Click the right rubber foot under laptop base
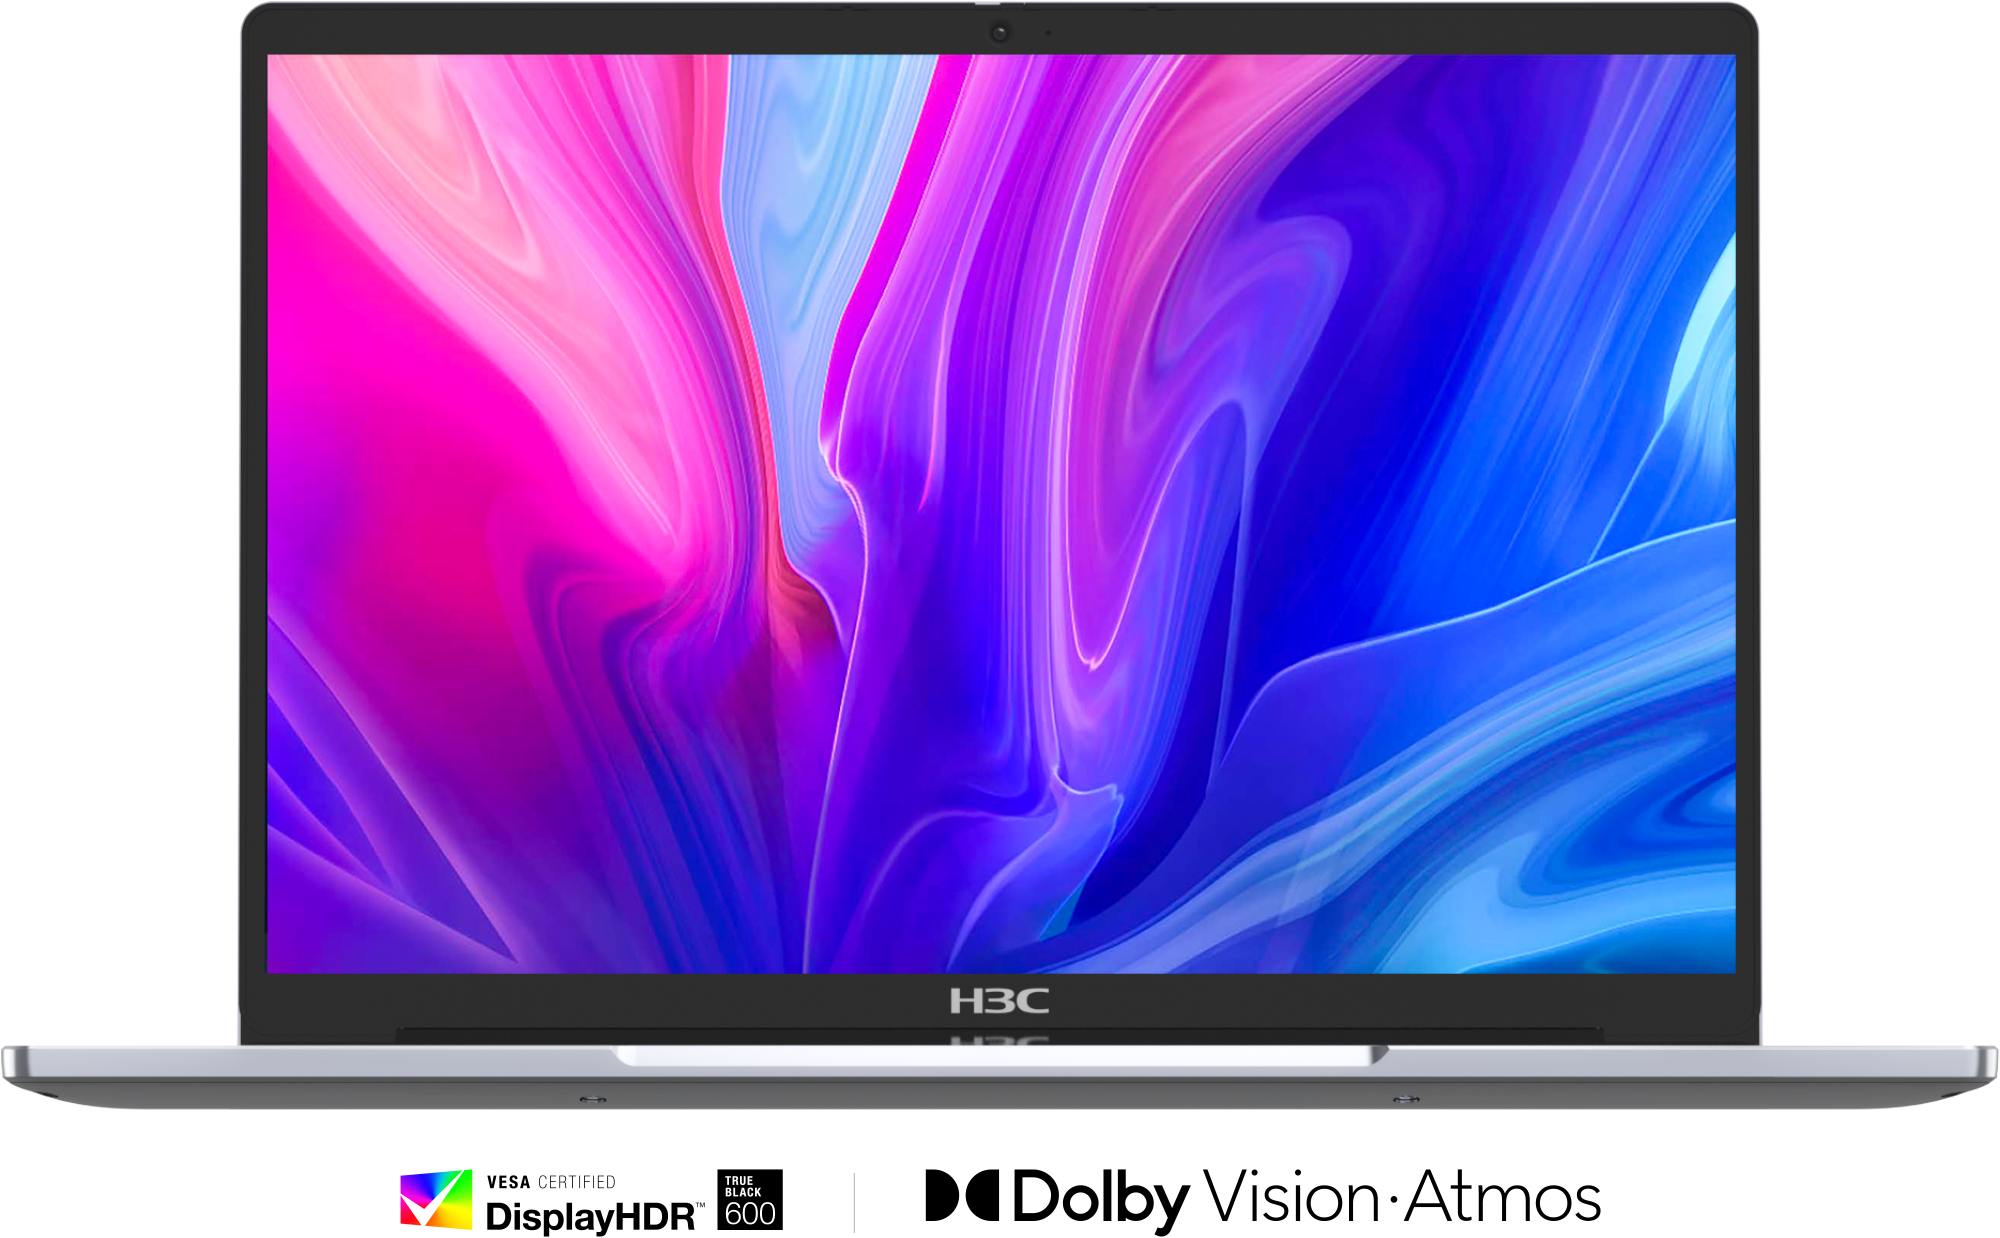The width and height of the screenshot is (2000, 1238). [x=1406, y=1100]
